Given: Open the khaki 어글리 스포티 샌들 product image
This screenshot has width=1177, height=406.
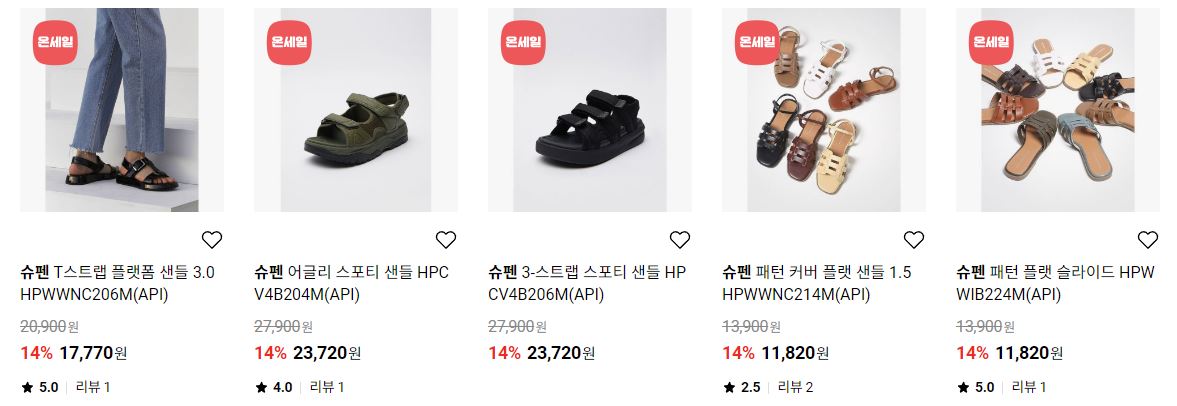Looking at the screenshot, I should point(356,110).
